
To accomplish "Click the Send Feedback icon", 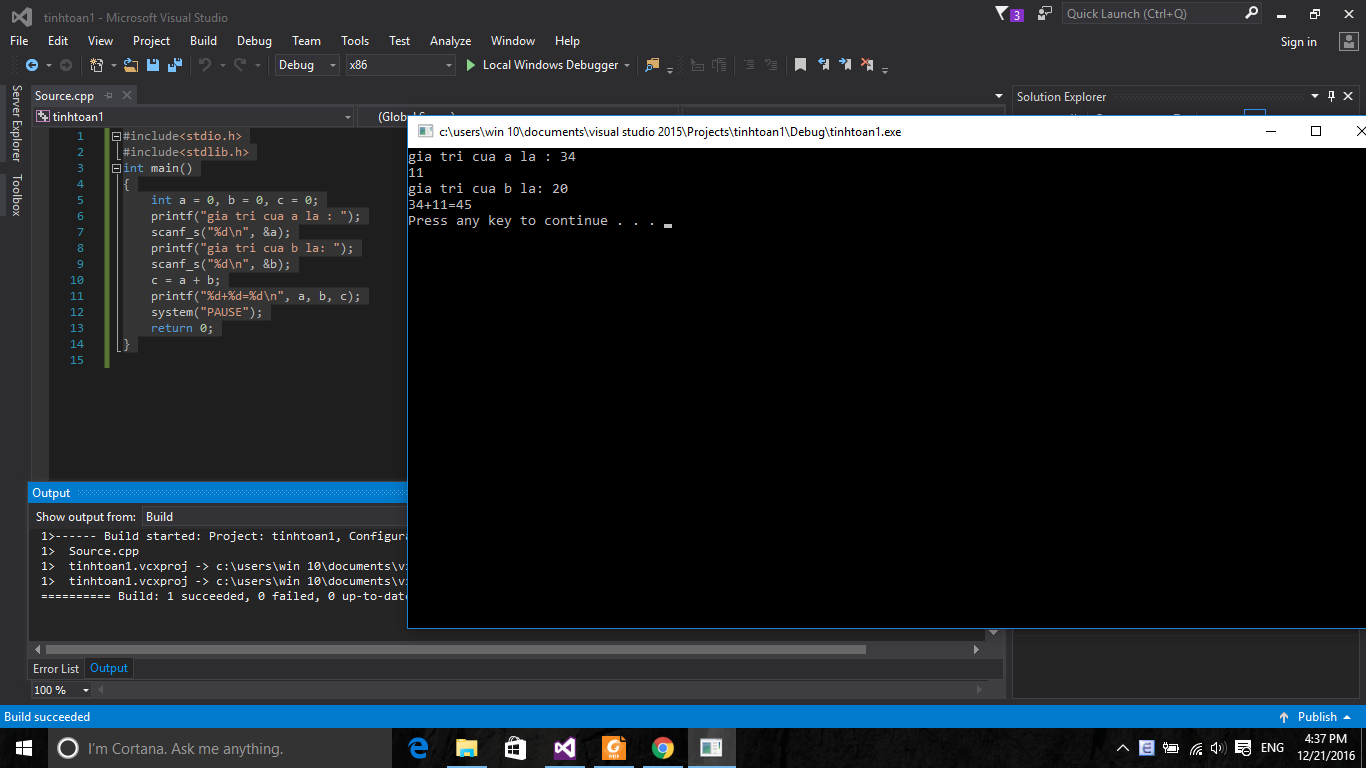I will click(x=1045, y=14).
